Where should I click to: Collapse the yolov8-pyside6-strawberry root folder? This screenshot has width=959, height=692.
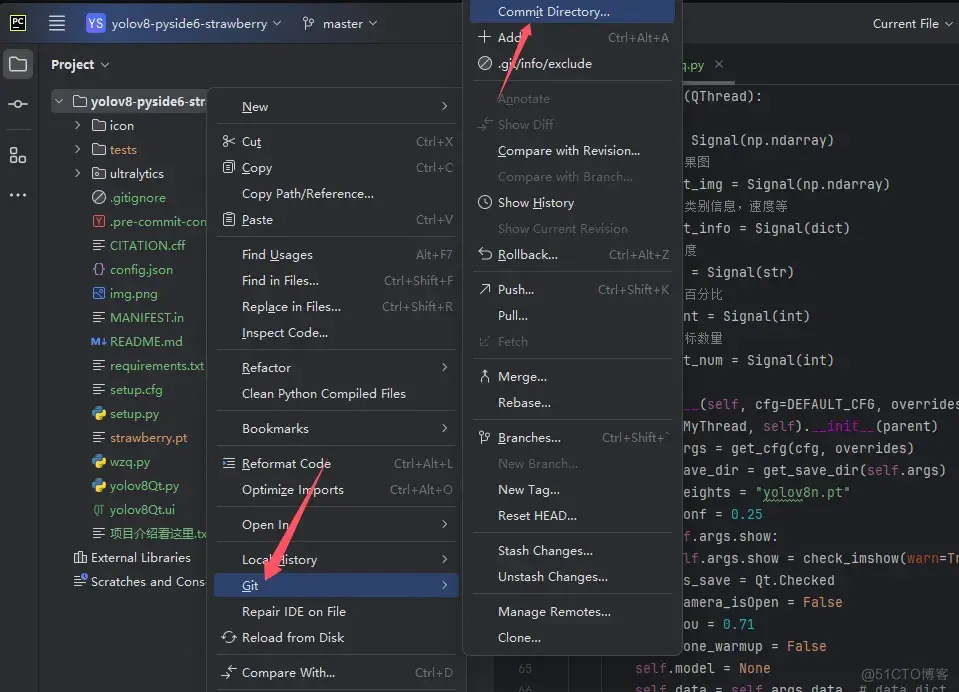pyautogui.click(x=60, y=101)
